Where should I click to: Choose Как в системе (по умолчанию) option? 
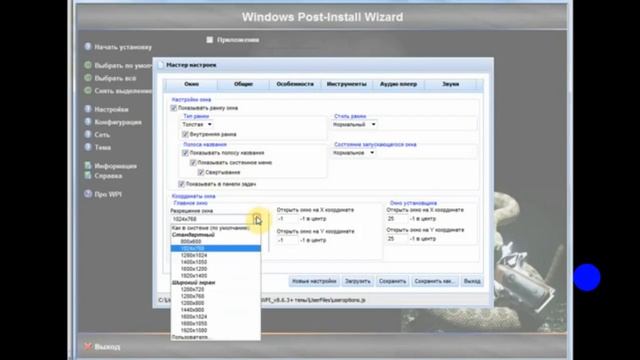pyautogui.click(x=216, y=228)
